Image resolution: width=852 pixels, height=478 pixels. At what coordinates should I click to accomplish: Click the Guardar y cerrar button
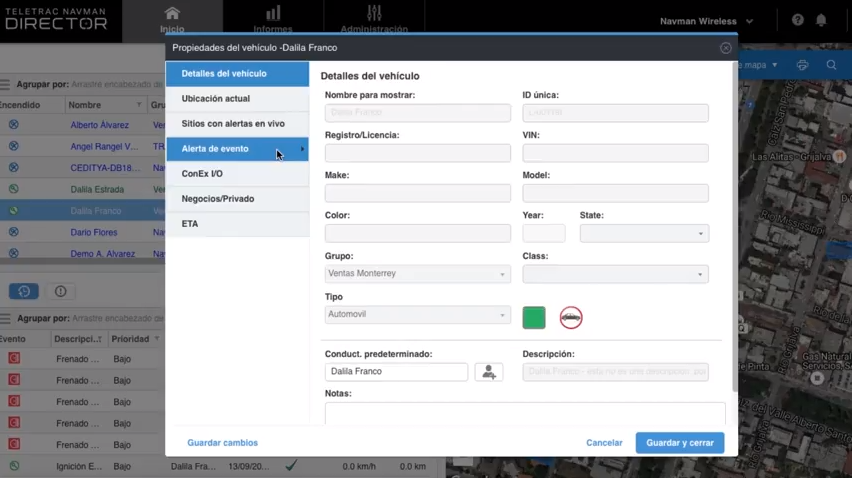tap(680, 443)
